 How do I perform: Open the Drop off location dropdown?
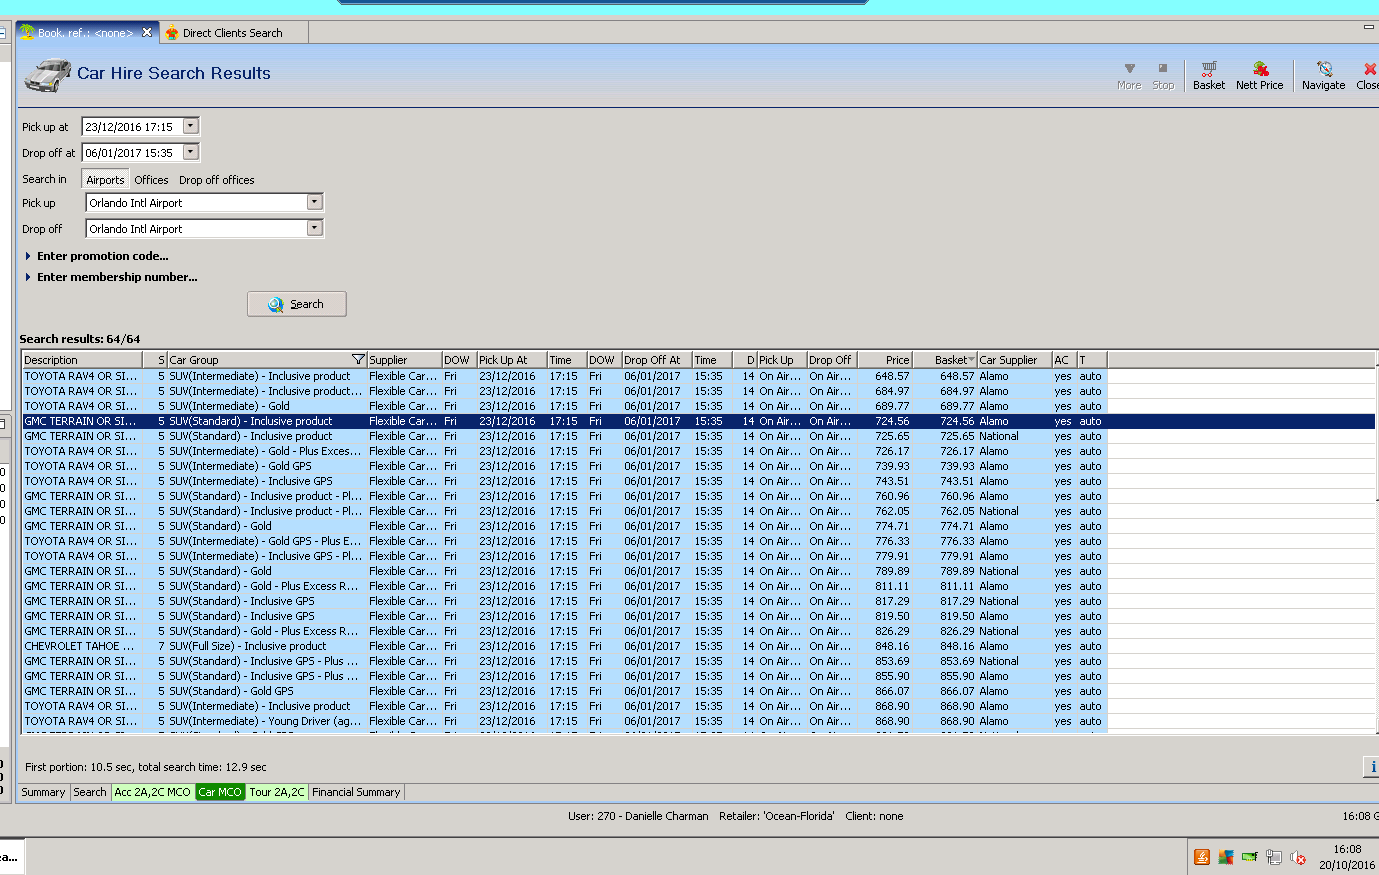point(314,228)
